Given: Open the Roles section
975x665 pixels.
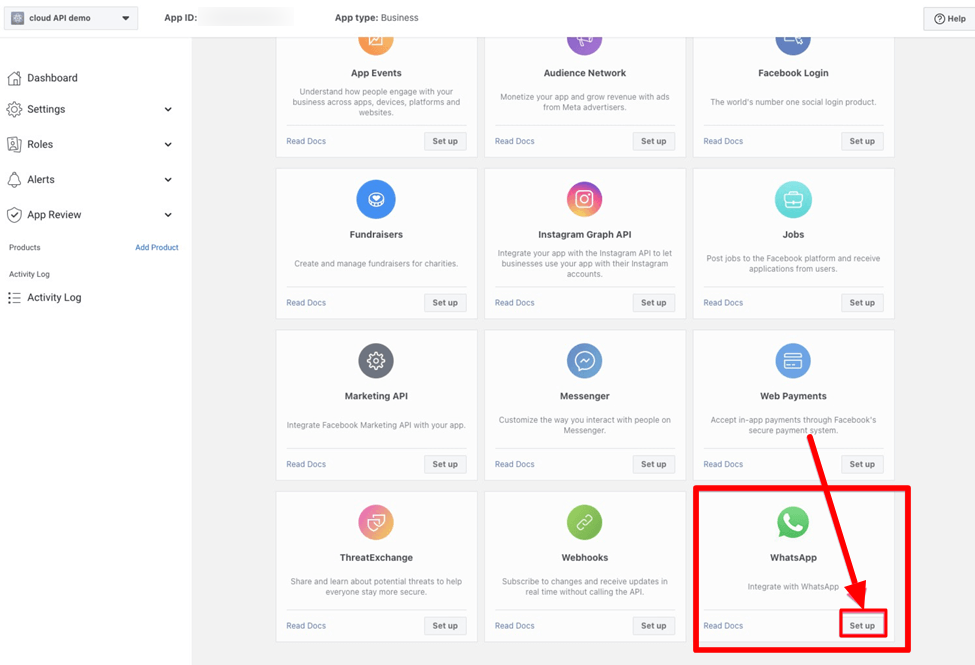Looking at the screenshot, I should [40, 144].
